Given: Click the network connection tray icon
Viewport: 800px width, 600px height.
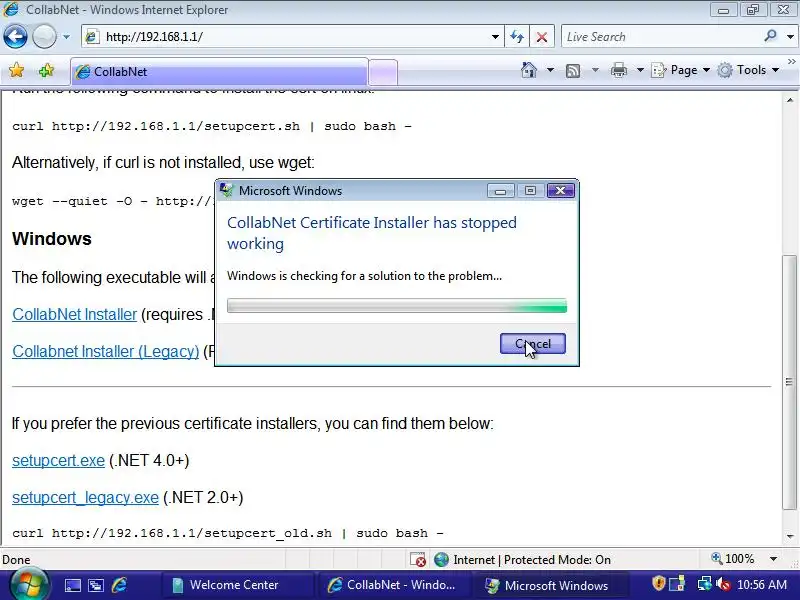Looking at the screenshot, I should click(x=705, y=583).
